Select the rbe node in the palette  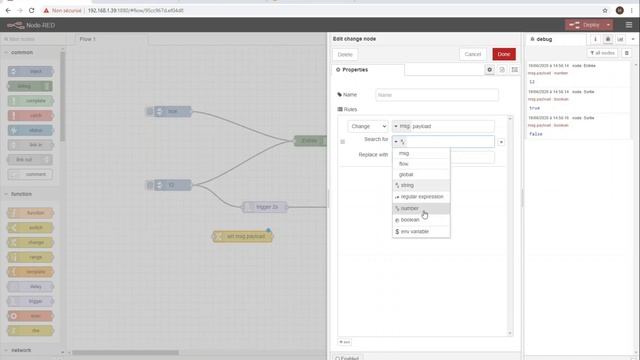pos(31,331)
